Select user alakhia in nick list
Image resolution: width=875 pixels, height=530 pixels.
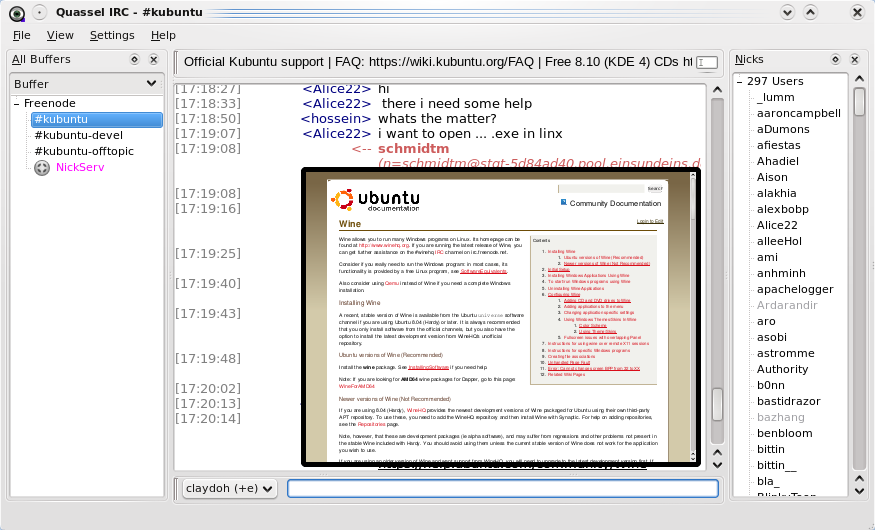pos(776,194)
